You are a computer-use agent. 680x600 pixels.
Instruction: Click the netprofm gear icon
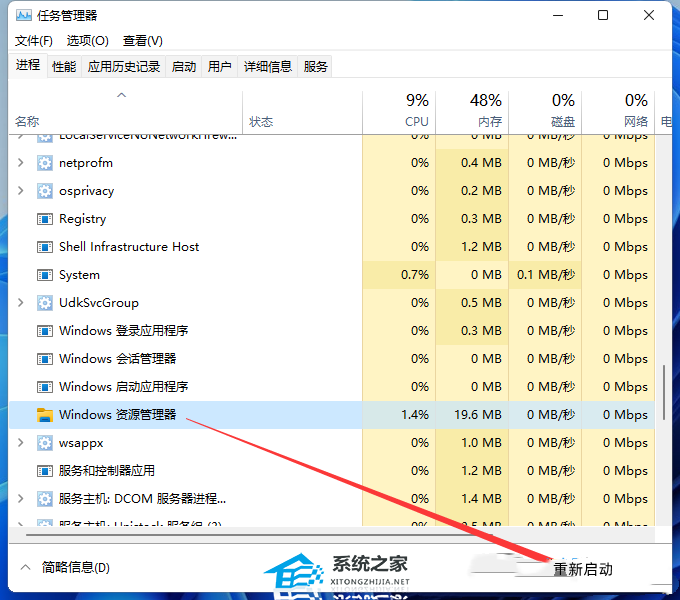point(45,163)
